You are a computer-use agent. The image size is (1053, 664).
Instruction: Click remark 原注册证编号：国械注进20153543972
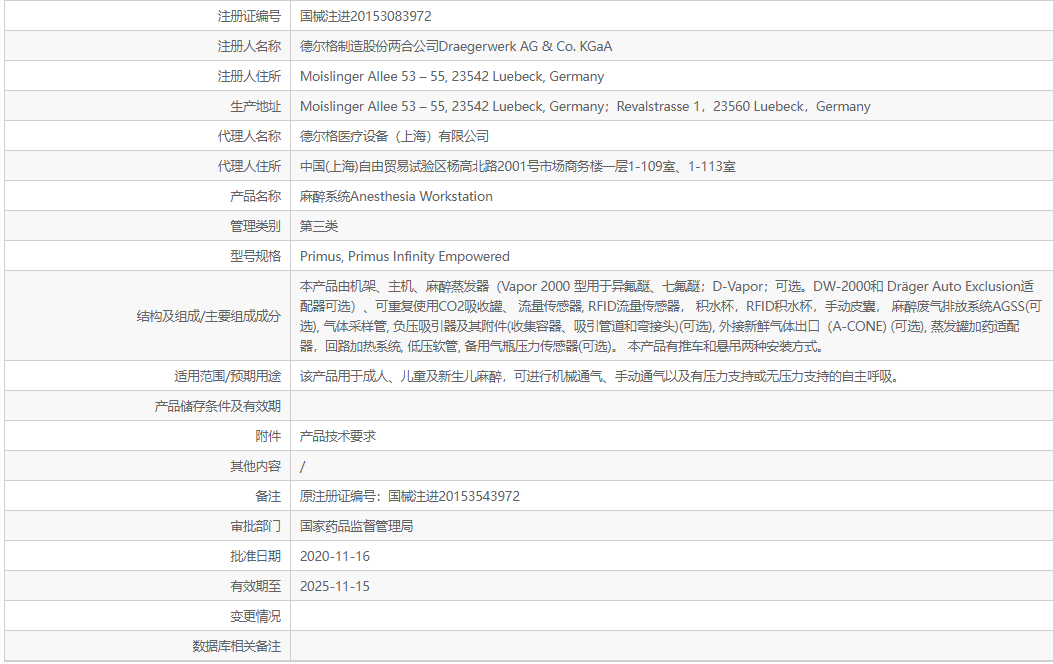(x=410, y=496)
